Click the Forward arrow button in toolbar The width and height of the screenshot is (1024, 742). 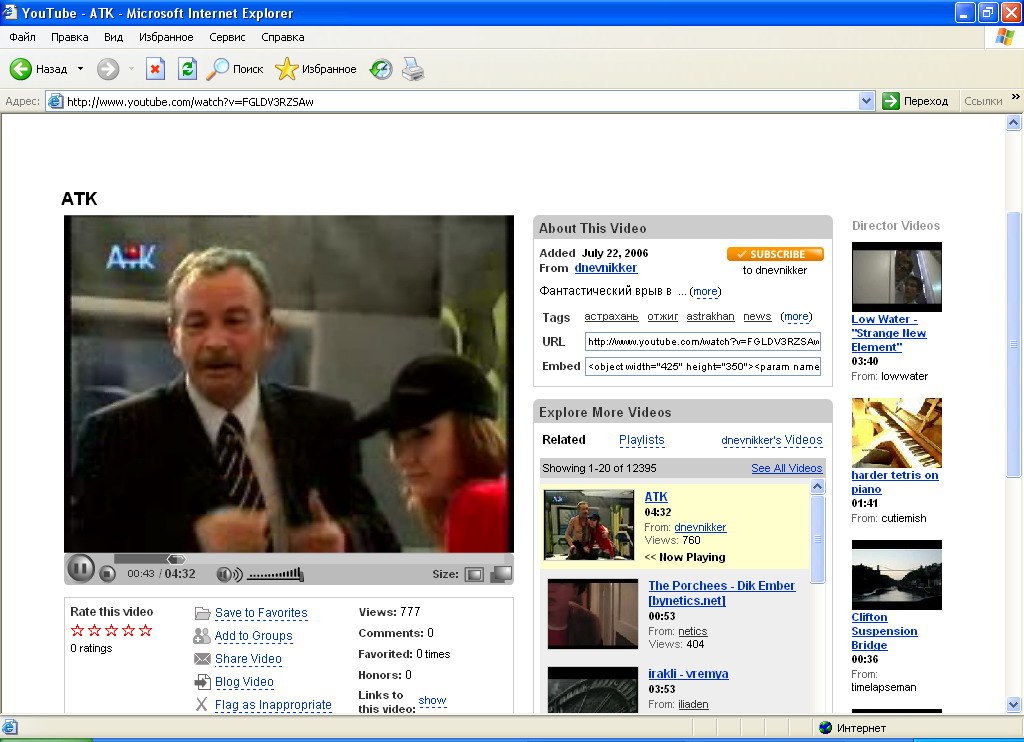pos(108,69)
